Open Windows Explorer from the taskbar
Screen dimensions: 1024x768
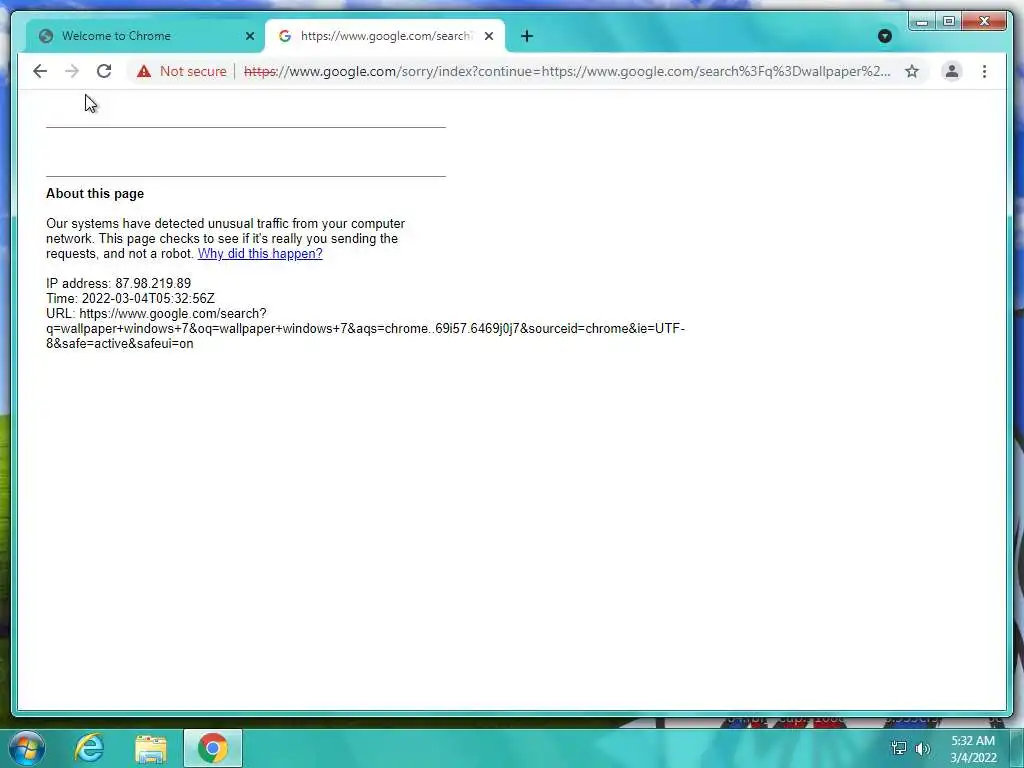[x=151, y=748]
